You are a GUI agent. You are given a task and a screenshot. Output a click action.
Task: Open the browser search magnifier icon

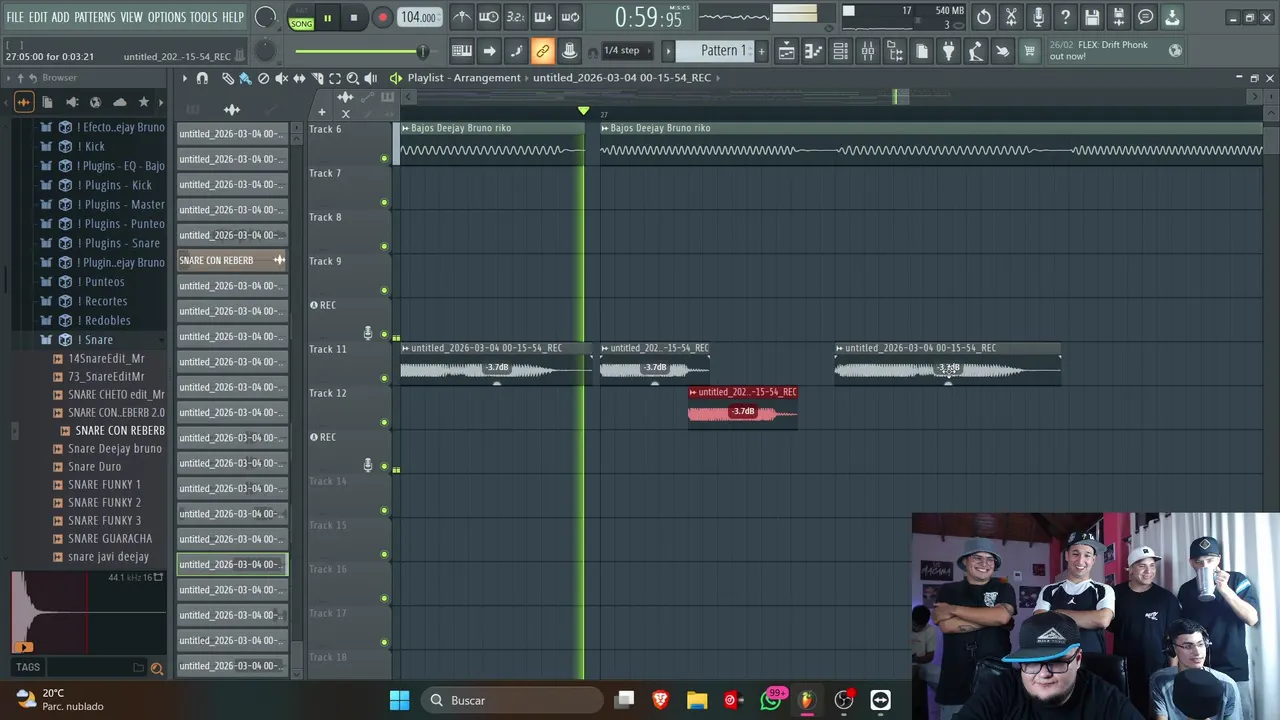pyautogui.click(x=156, y=668)
